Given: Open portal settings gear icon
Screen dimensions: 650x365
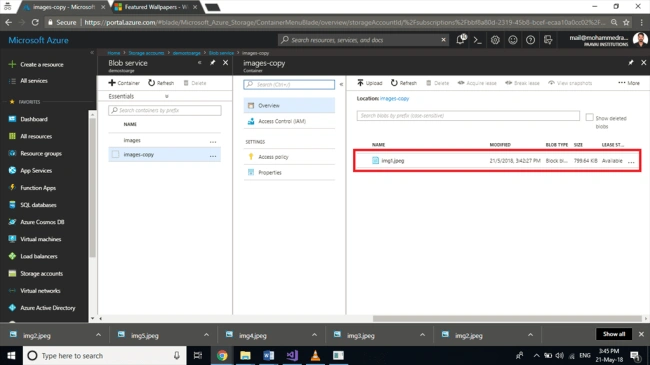Looking at the screenshot, I should 495,40.
